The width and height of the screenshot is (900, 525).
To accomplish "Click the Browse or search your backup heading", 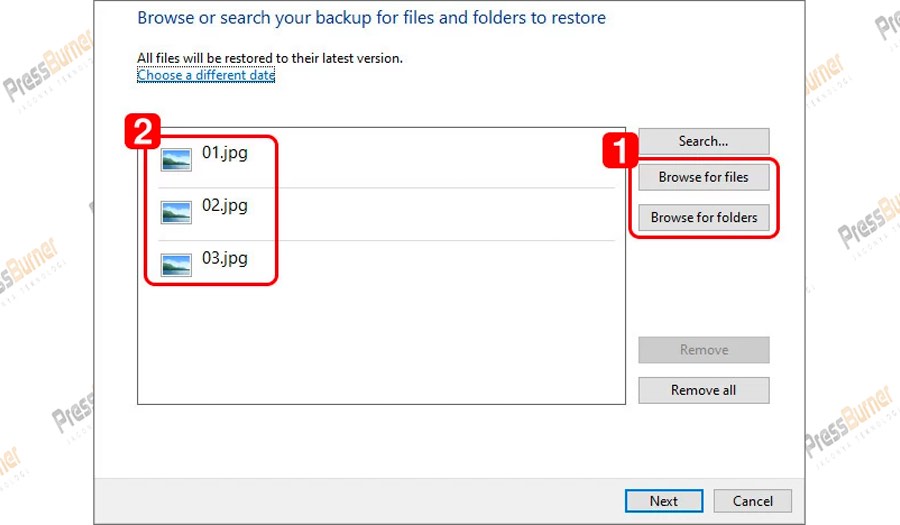I will pyautogui.click(x=371, y=18).
